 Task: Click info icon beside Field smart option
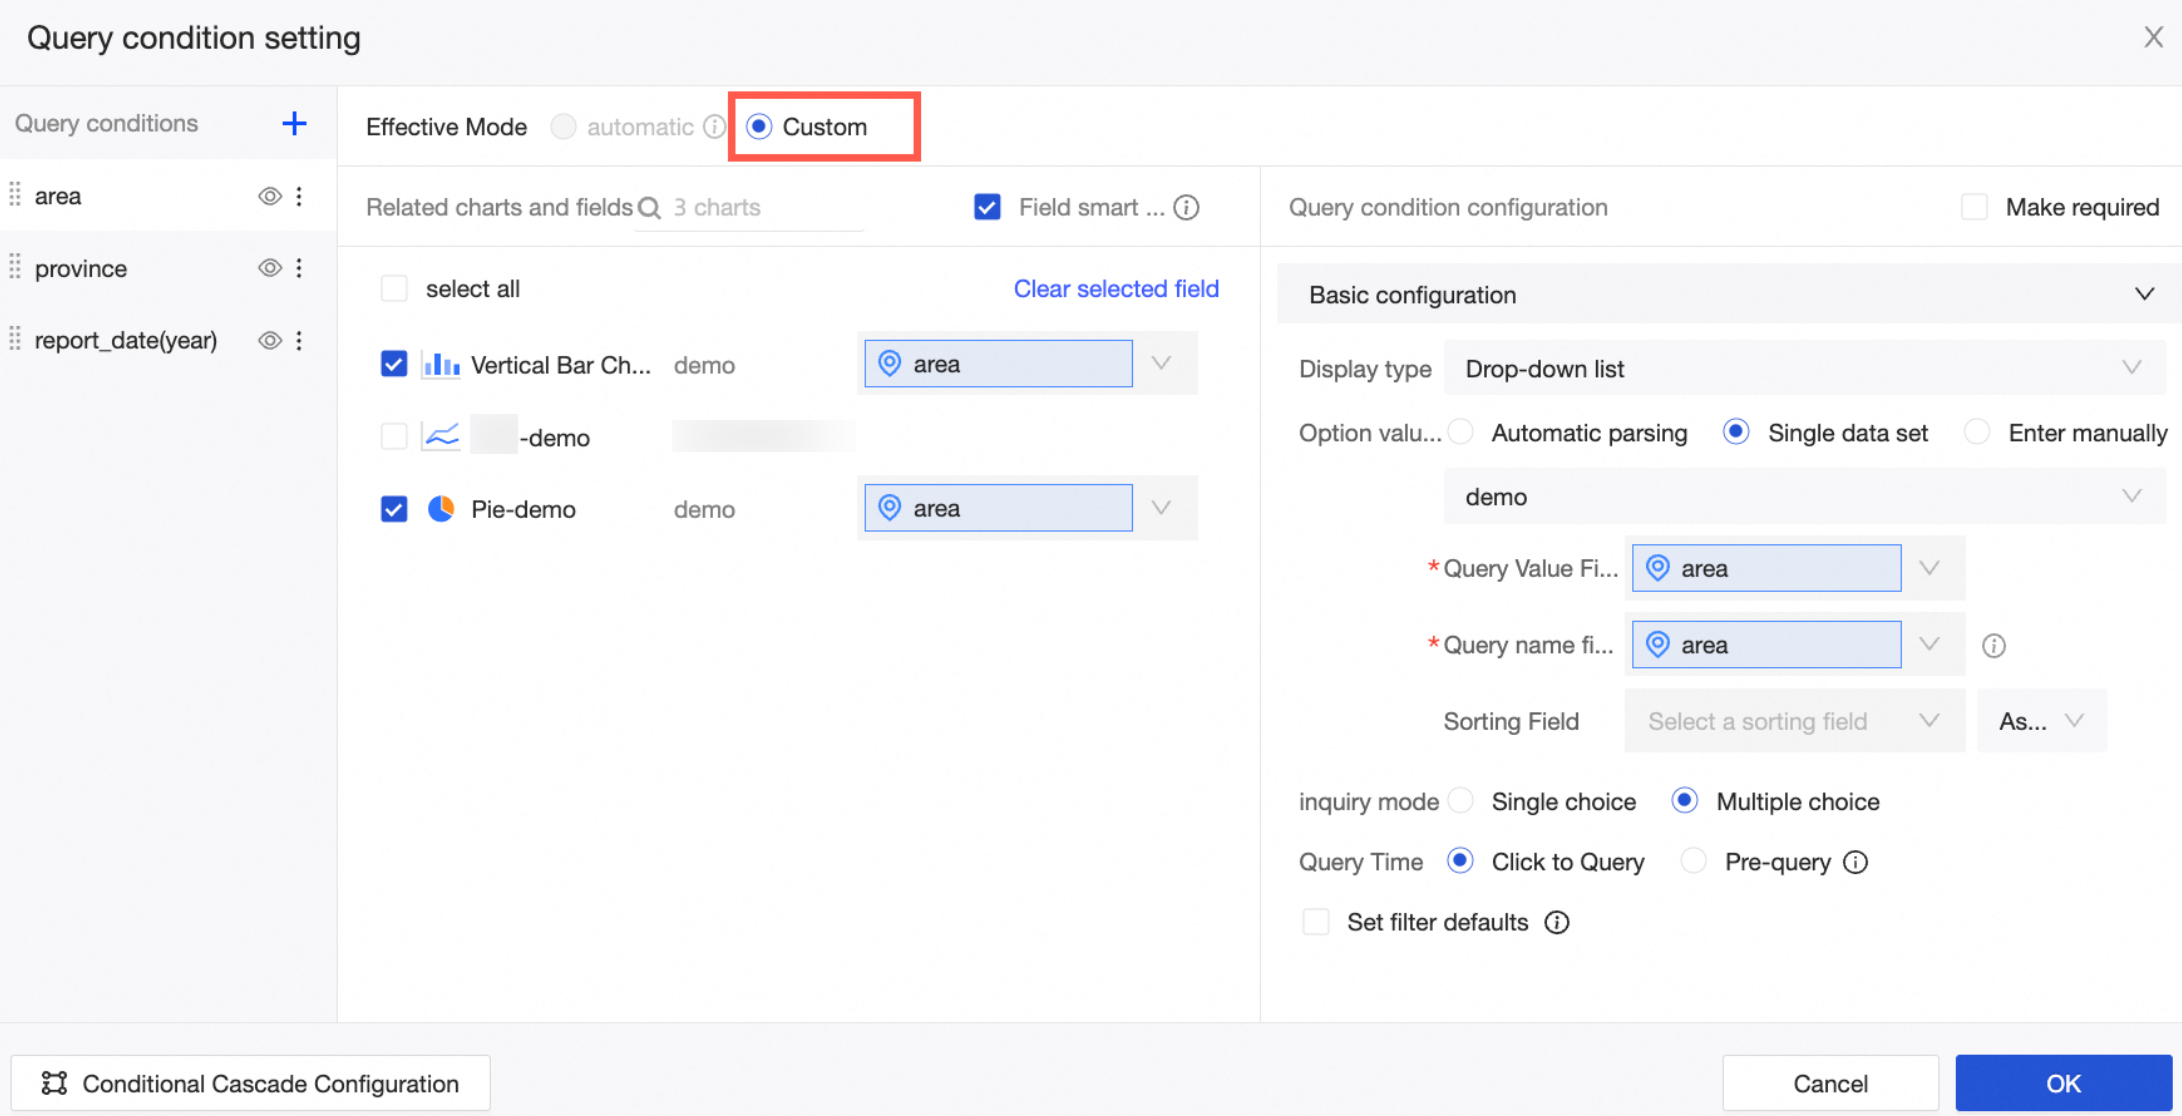pyautogui.click(x=1186, y=207)
